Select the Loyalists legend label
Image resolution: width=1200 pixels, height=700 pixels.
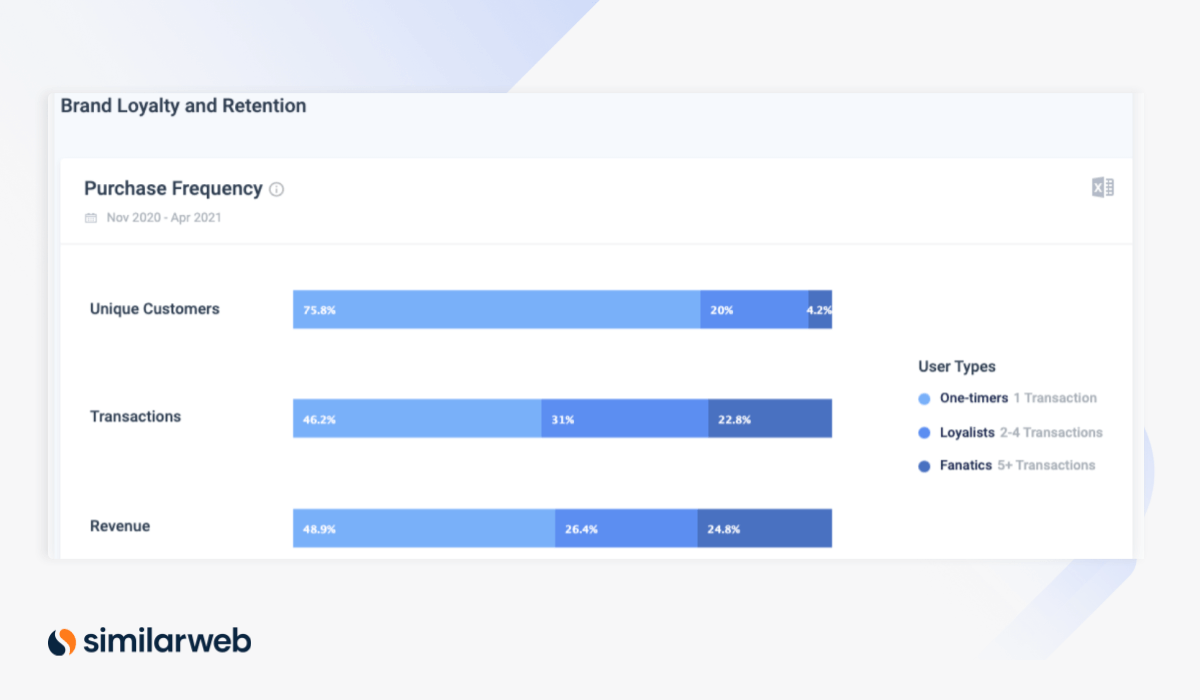tap(966, 433)
